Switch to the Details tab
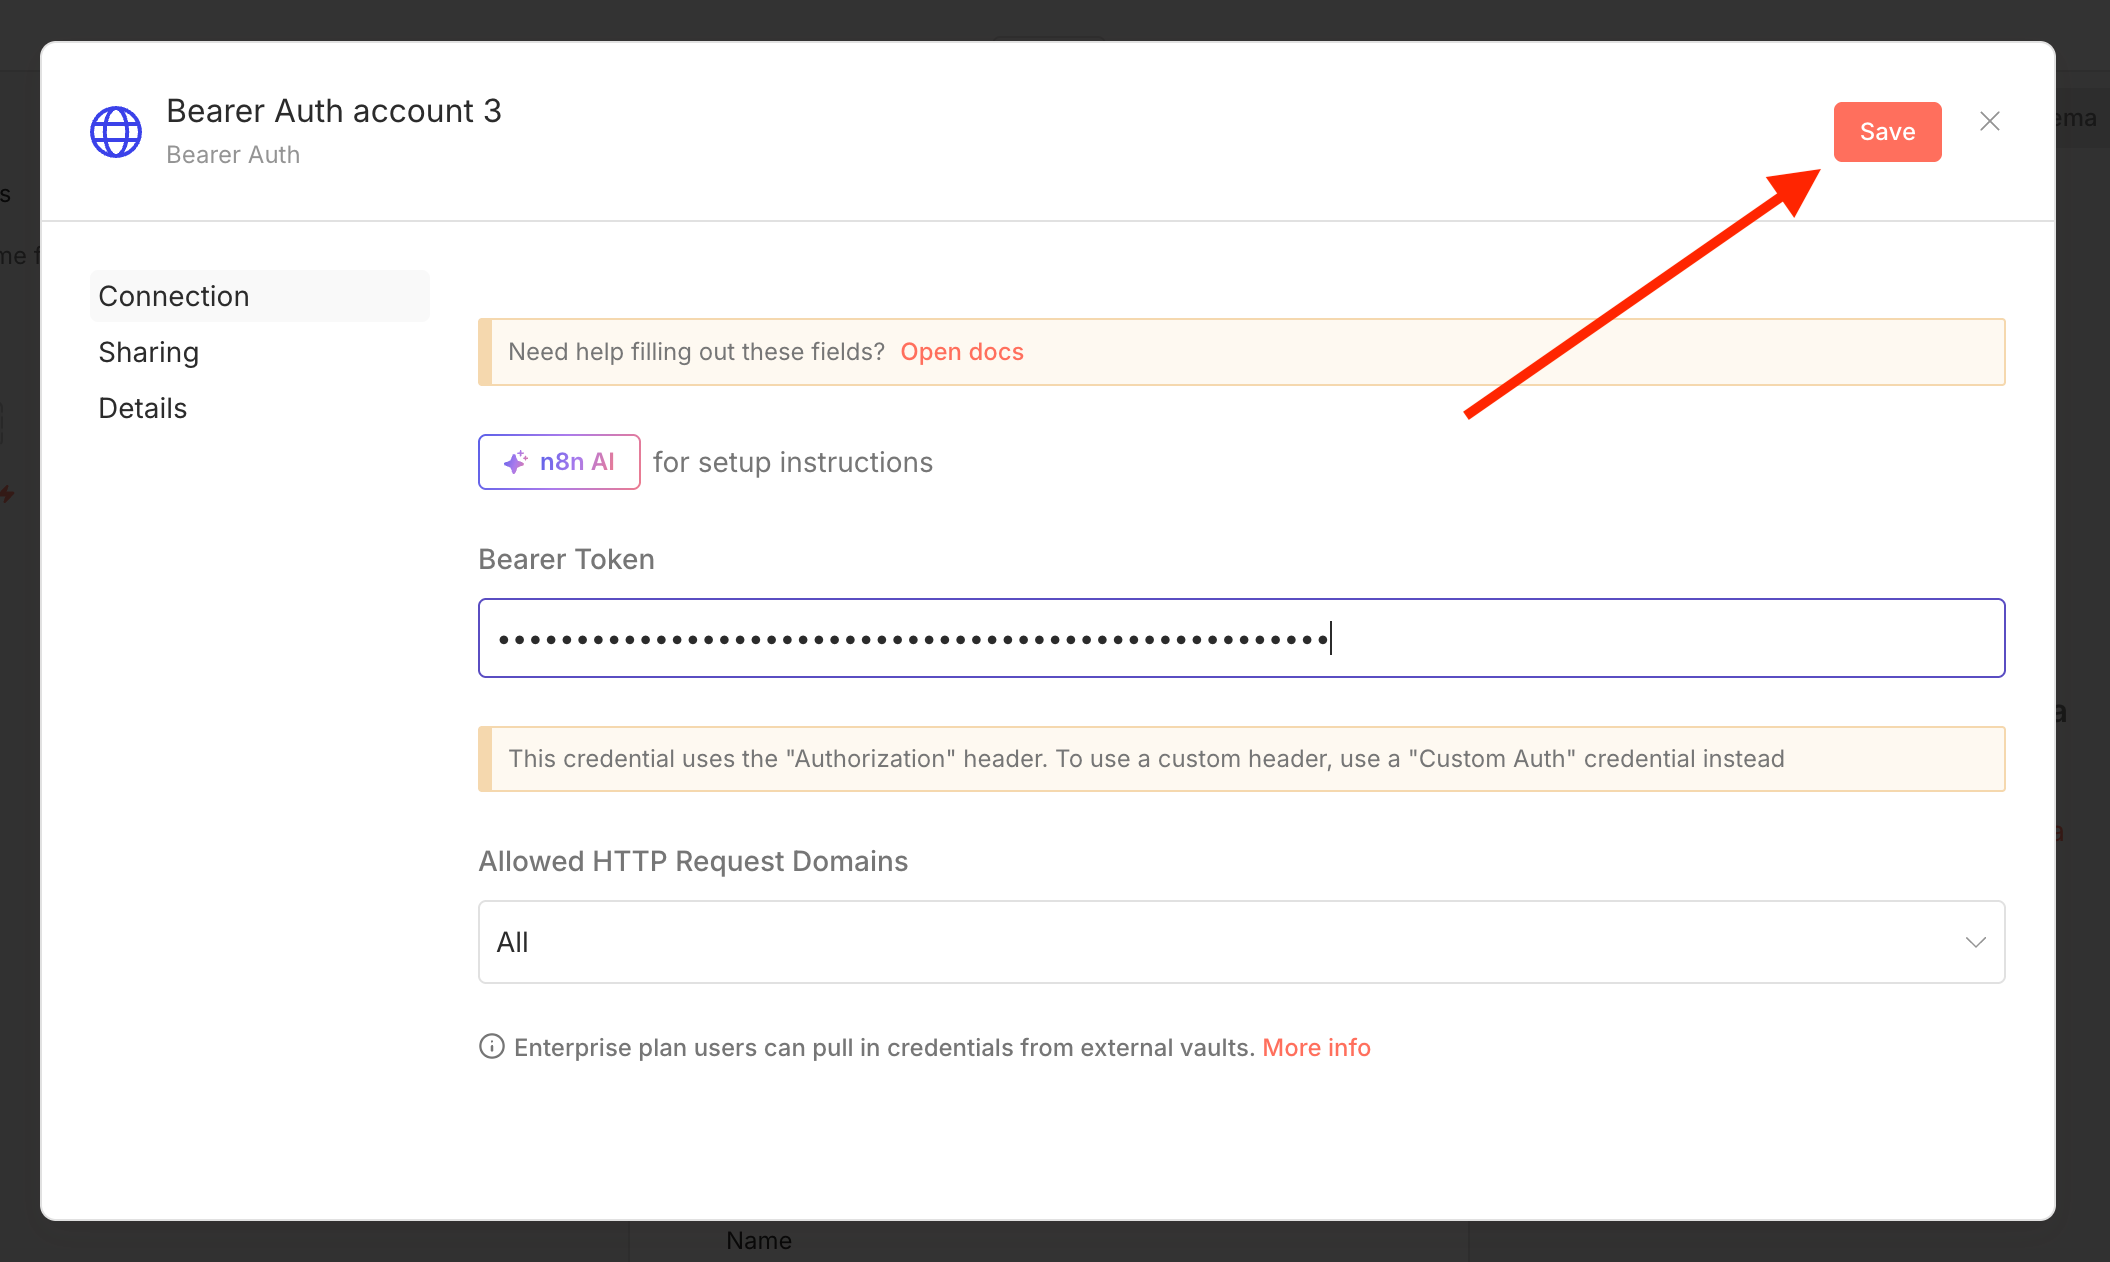The image size is (2110, 1262). (143, 408)
